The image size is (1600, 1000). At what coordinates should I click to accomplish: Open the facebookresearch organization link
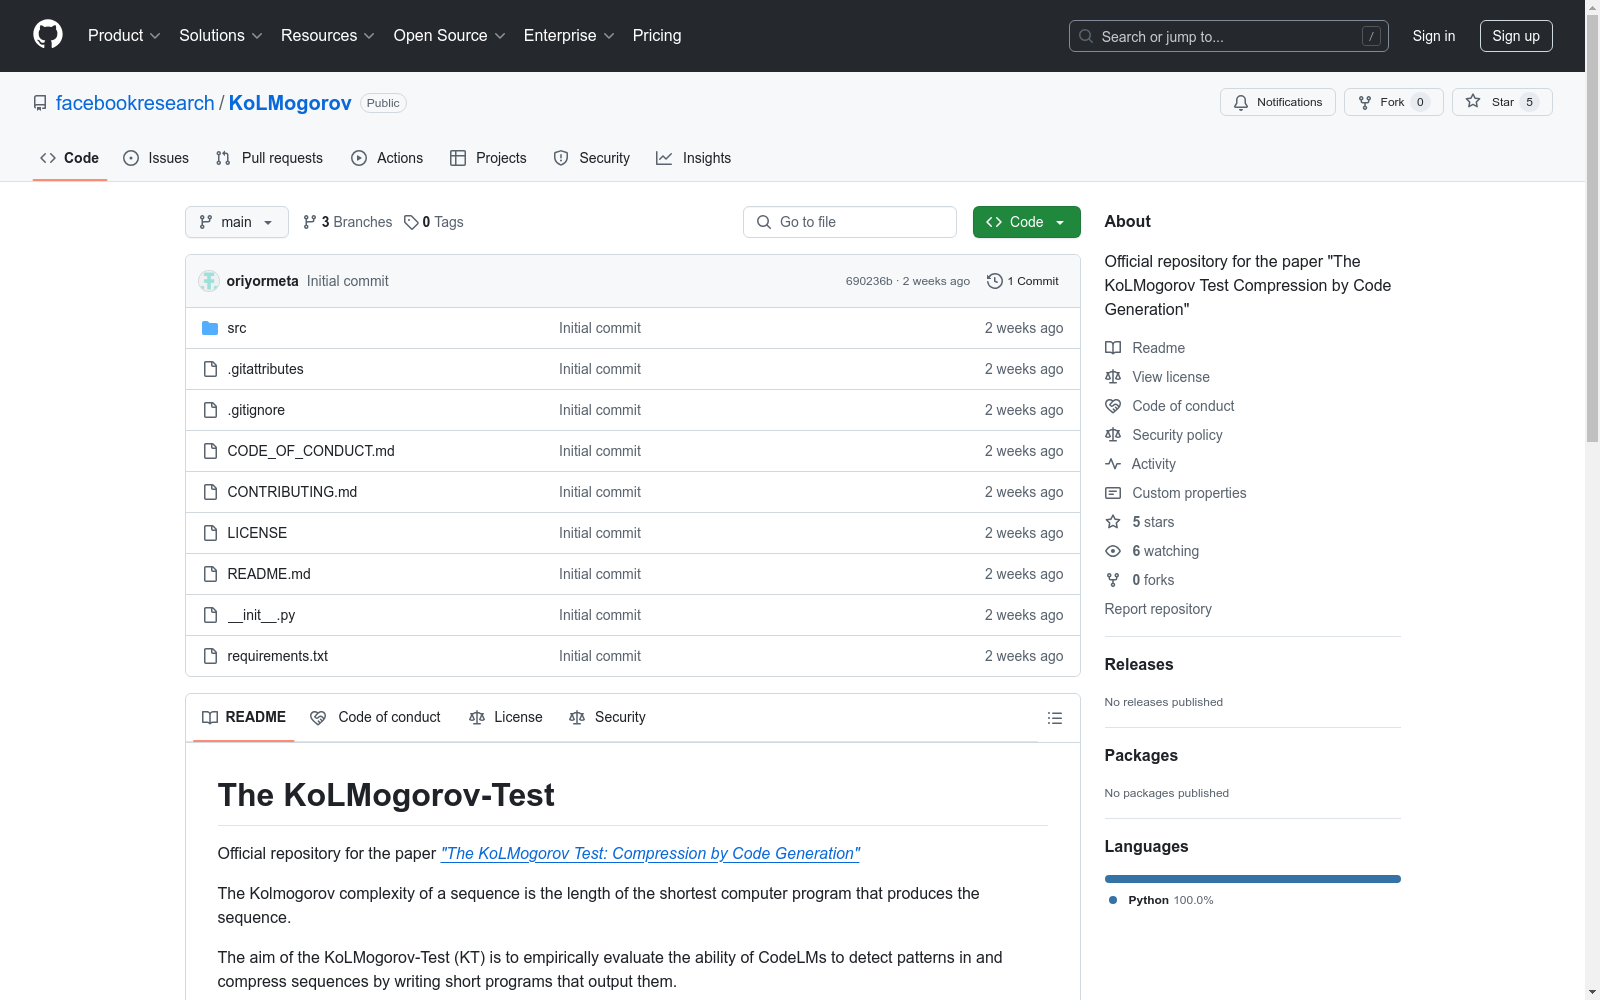[x=135, y=103]
